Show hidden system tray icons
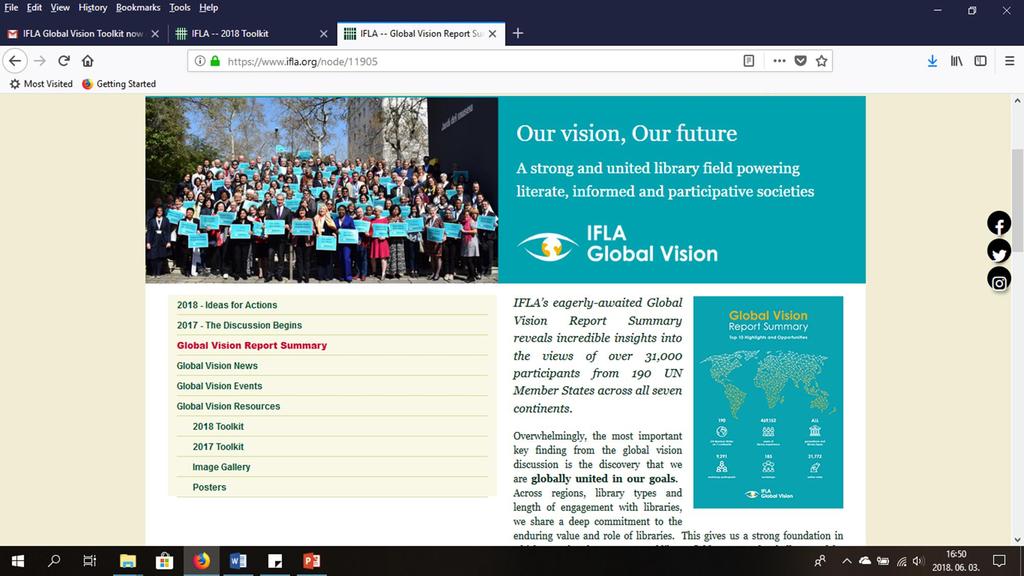 pos(846,561)
